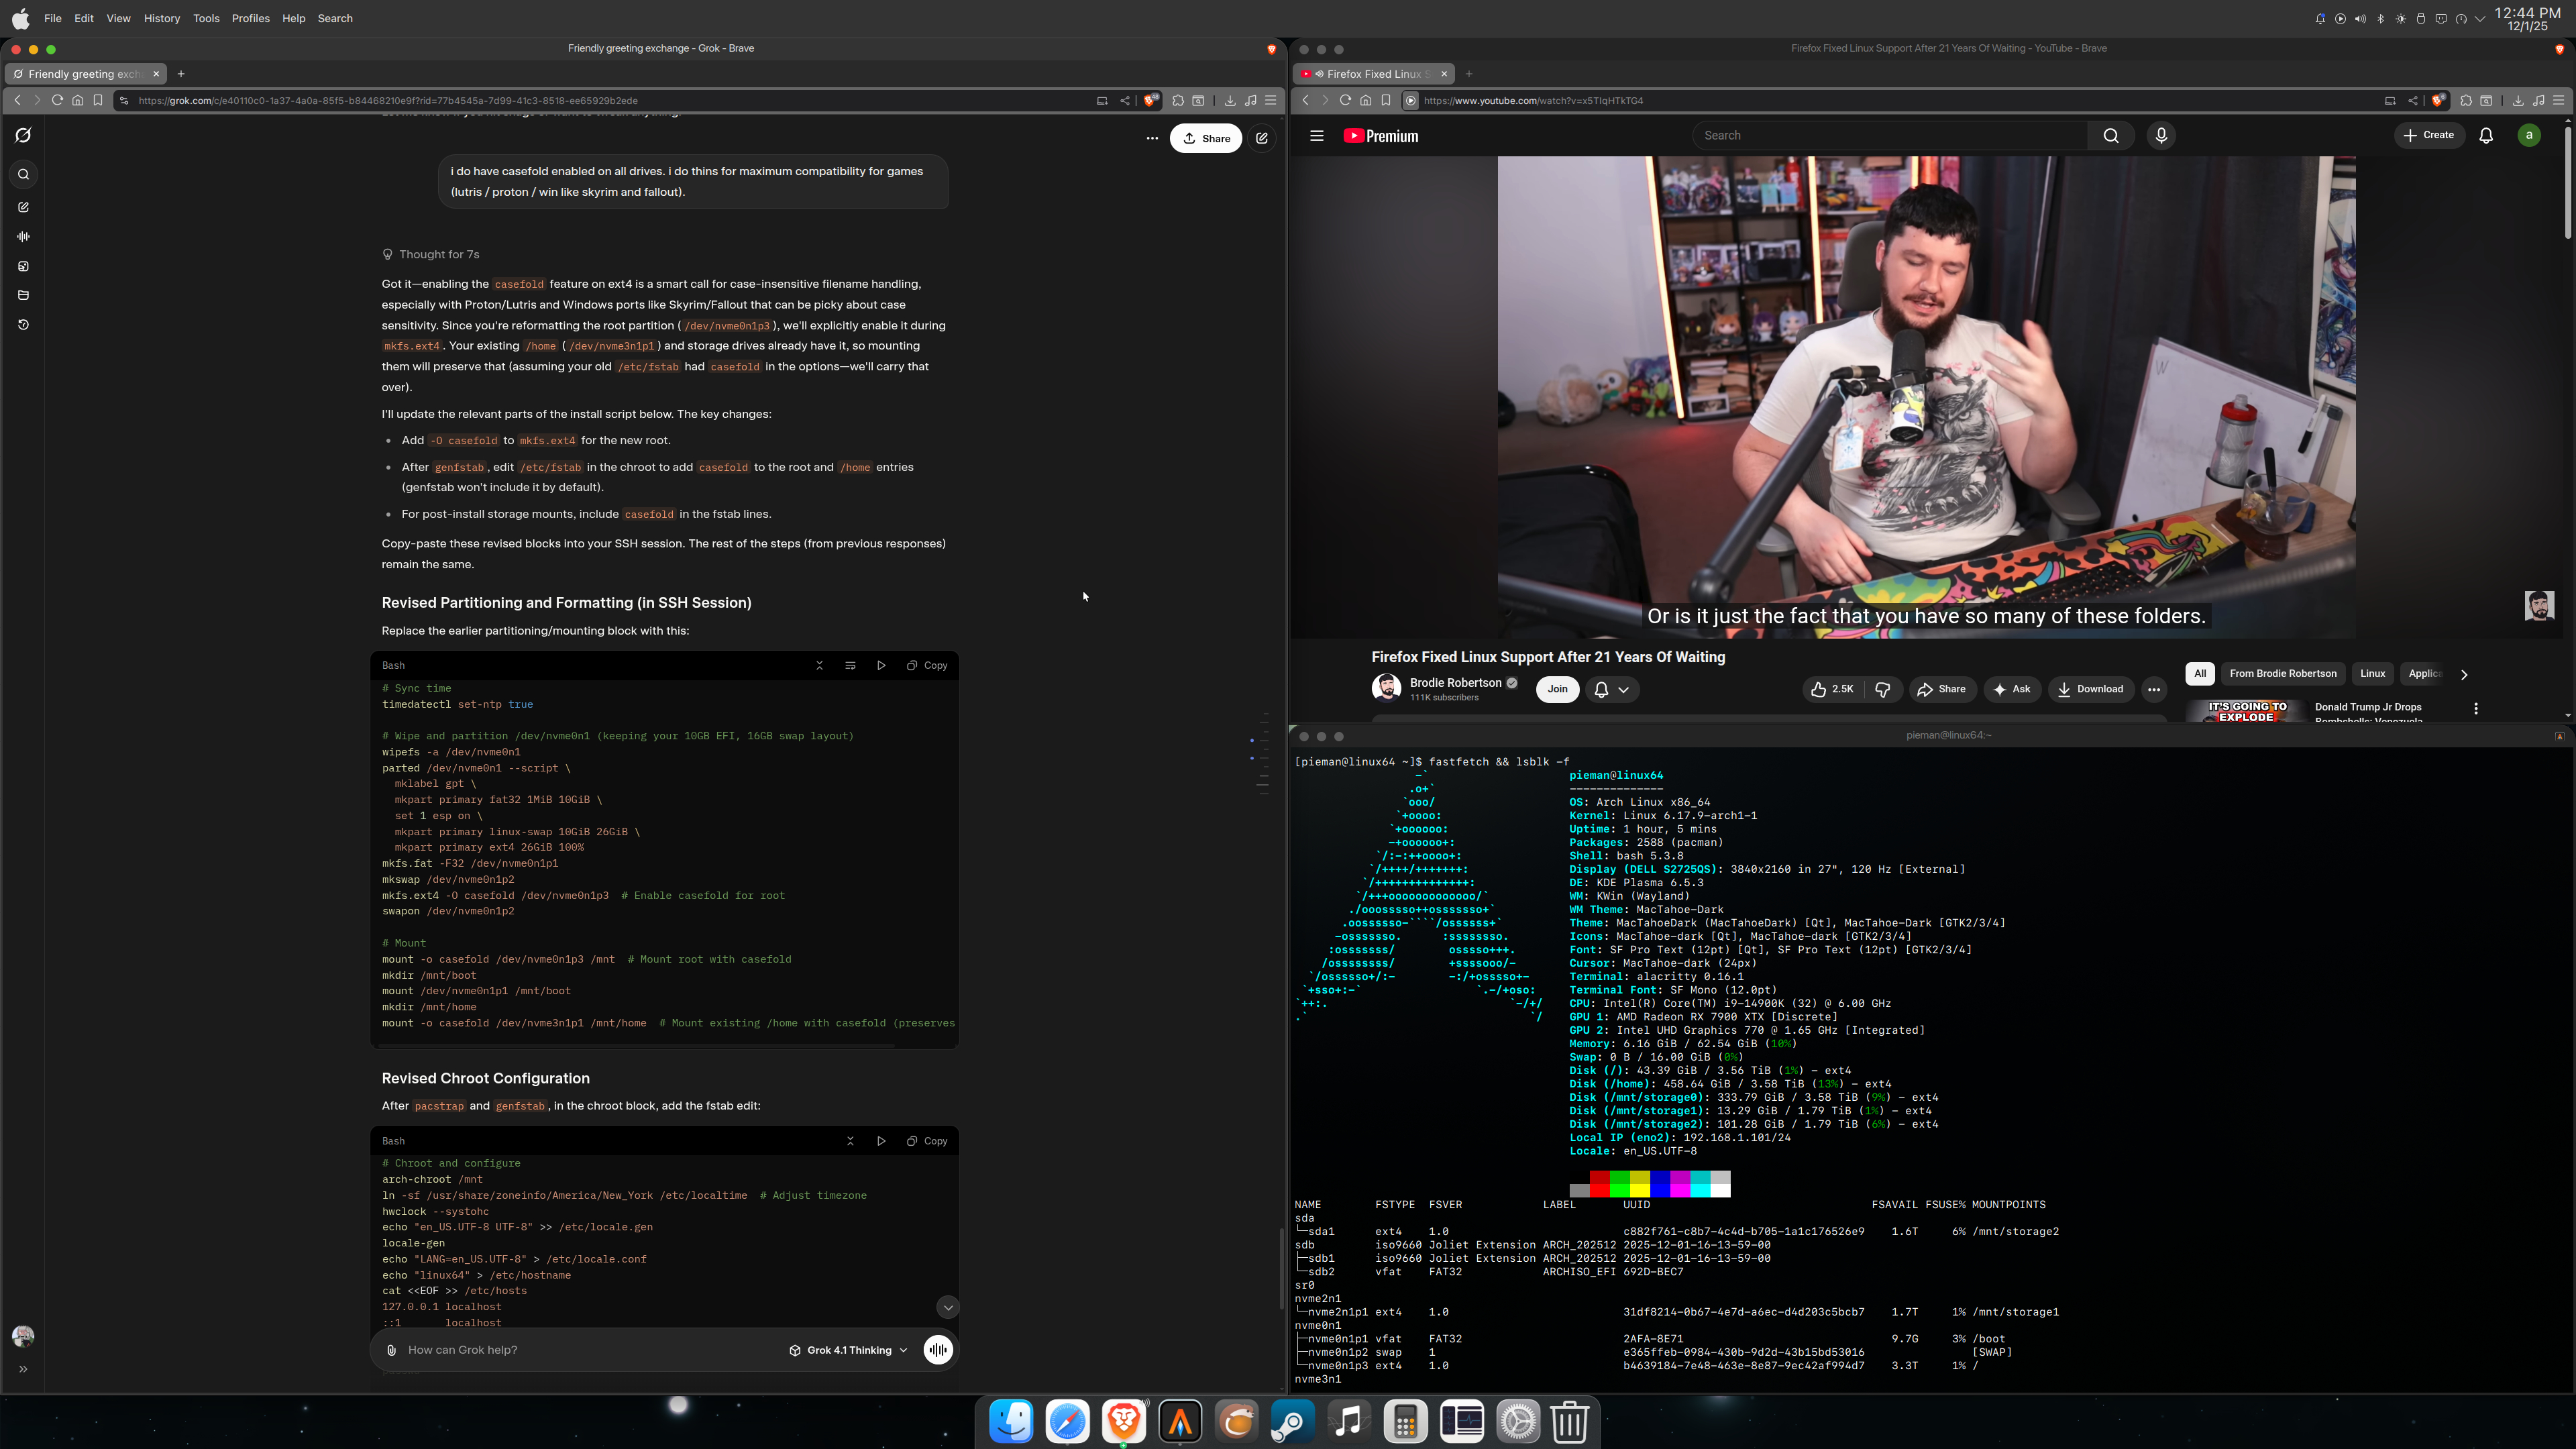Click the Join channel button
This screenshot has height=1449, width=2576.
coord(1557,689)
